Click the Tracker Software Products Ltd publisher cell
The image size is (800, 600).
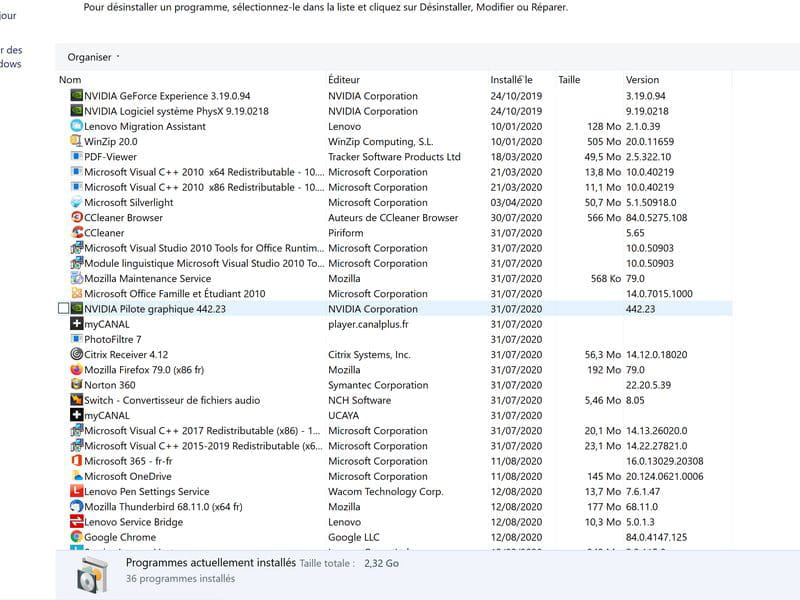394,157
